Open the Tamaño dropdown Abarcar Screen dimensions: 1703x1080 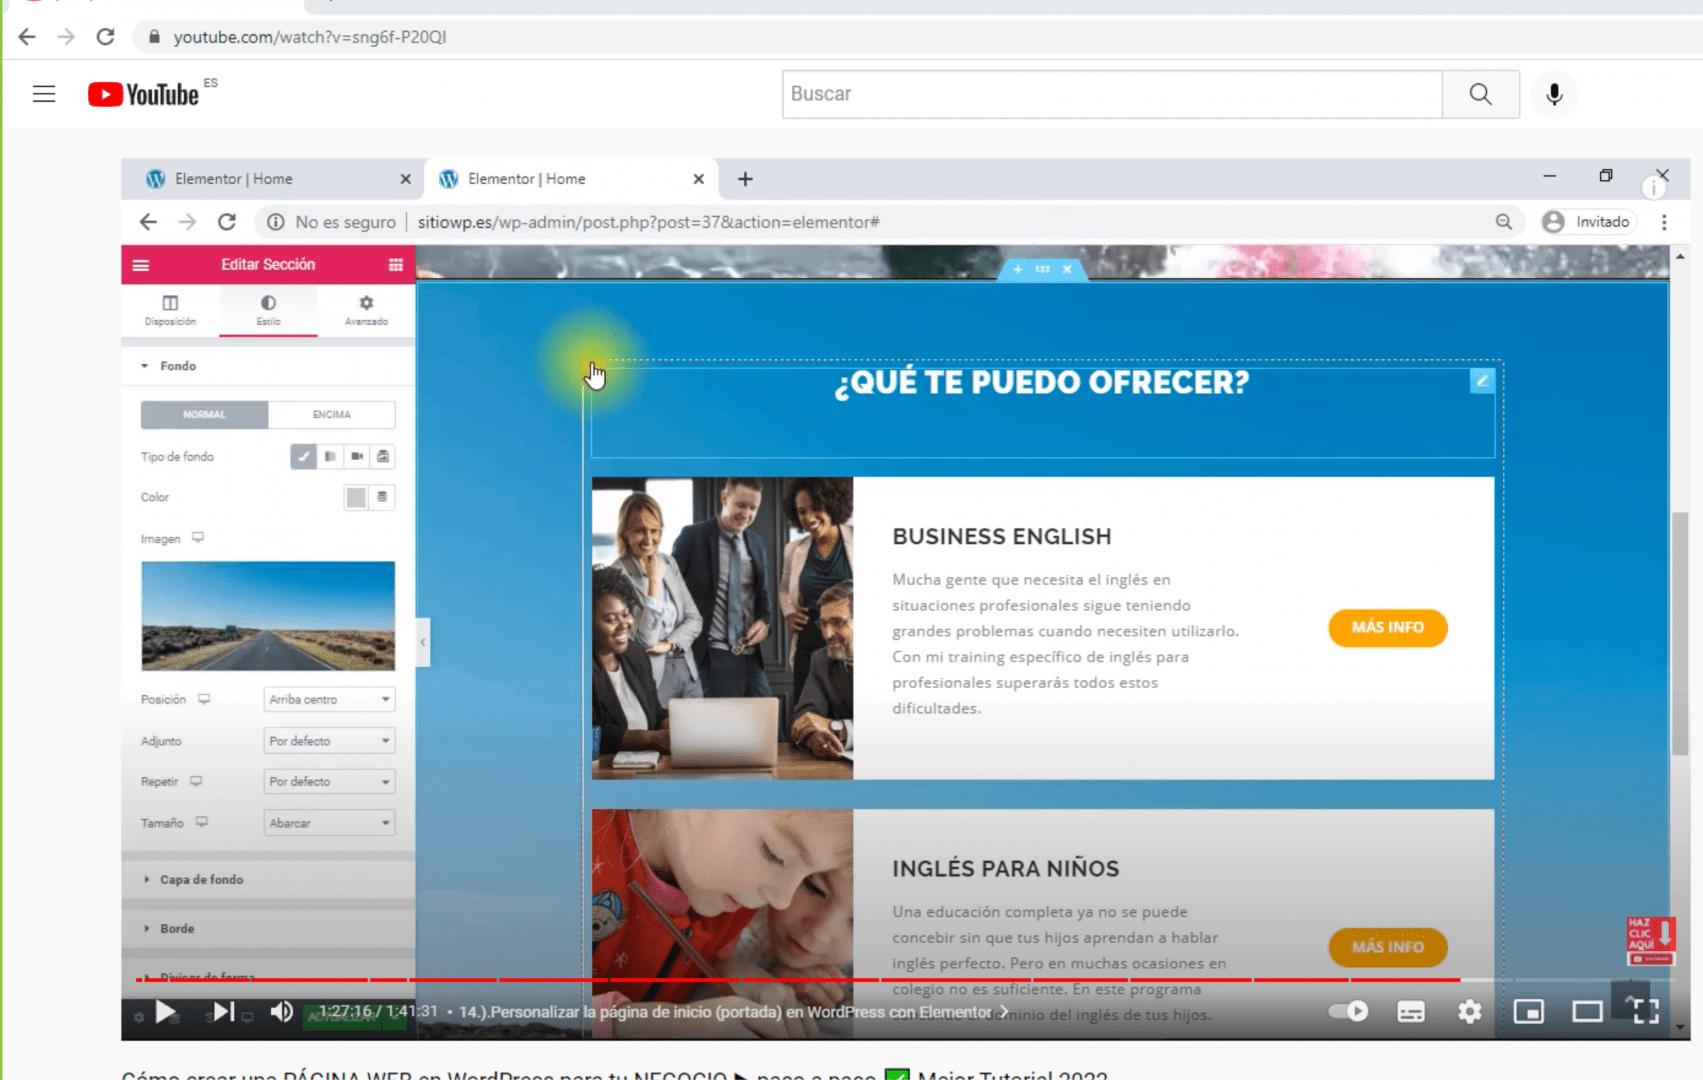click(x=329, y=823)
